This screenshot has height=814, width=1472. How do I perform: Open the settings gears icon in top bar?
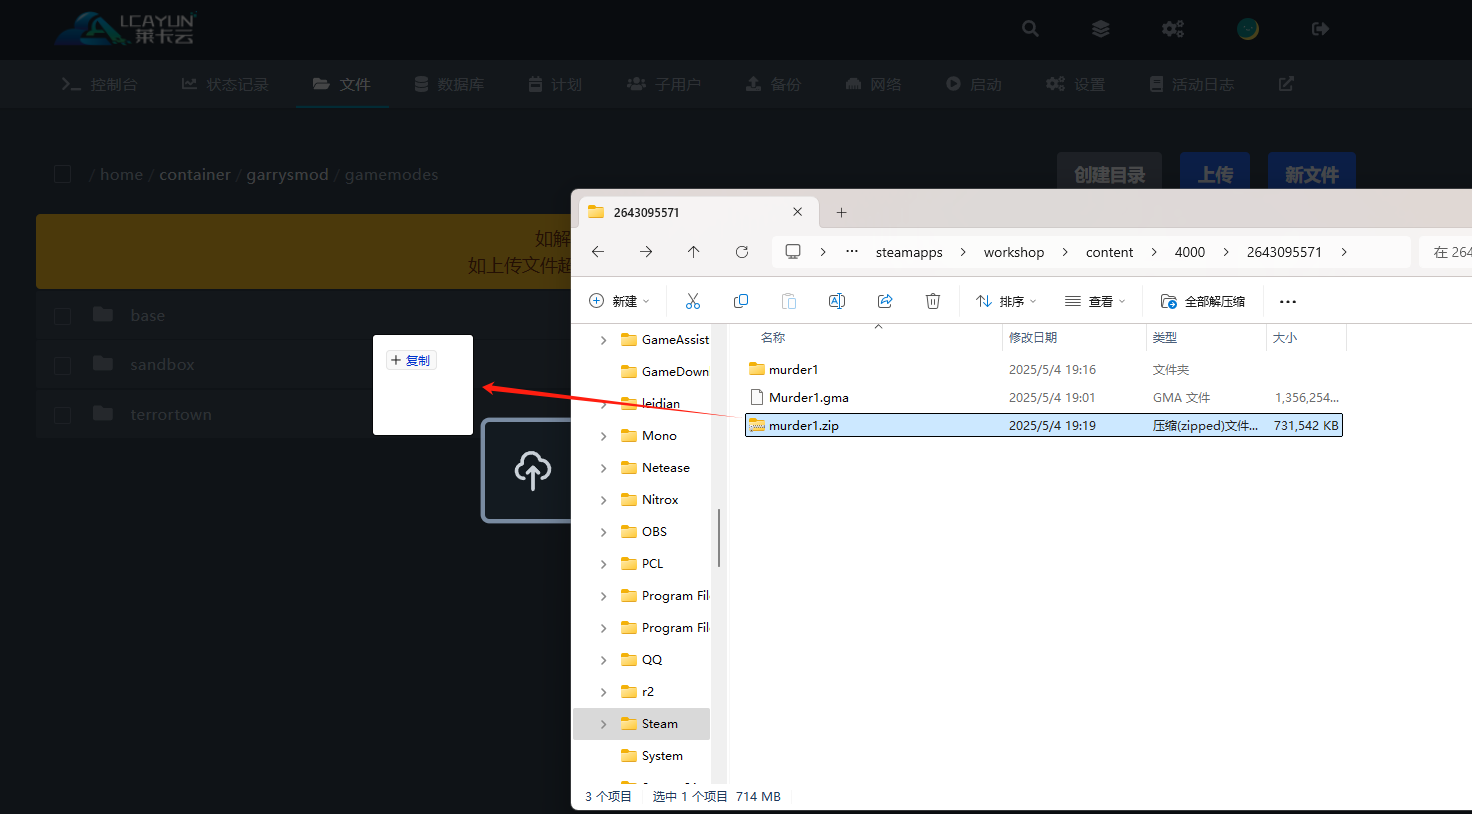tap(1172, 29)
